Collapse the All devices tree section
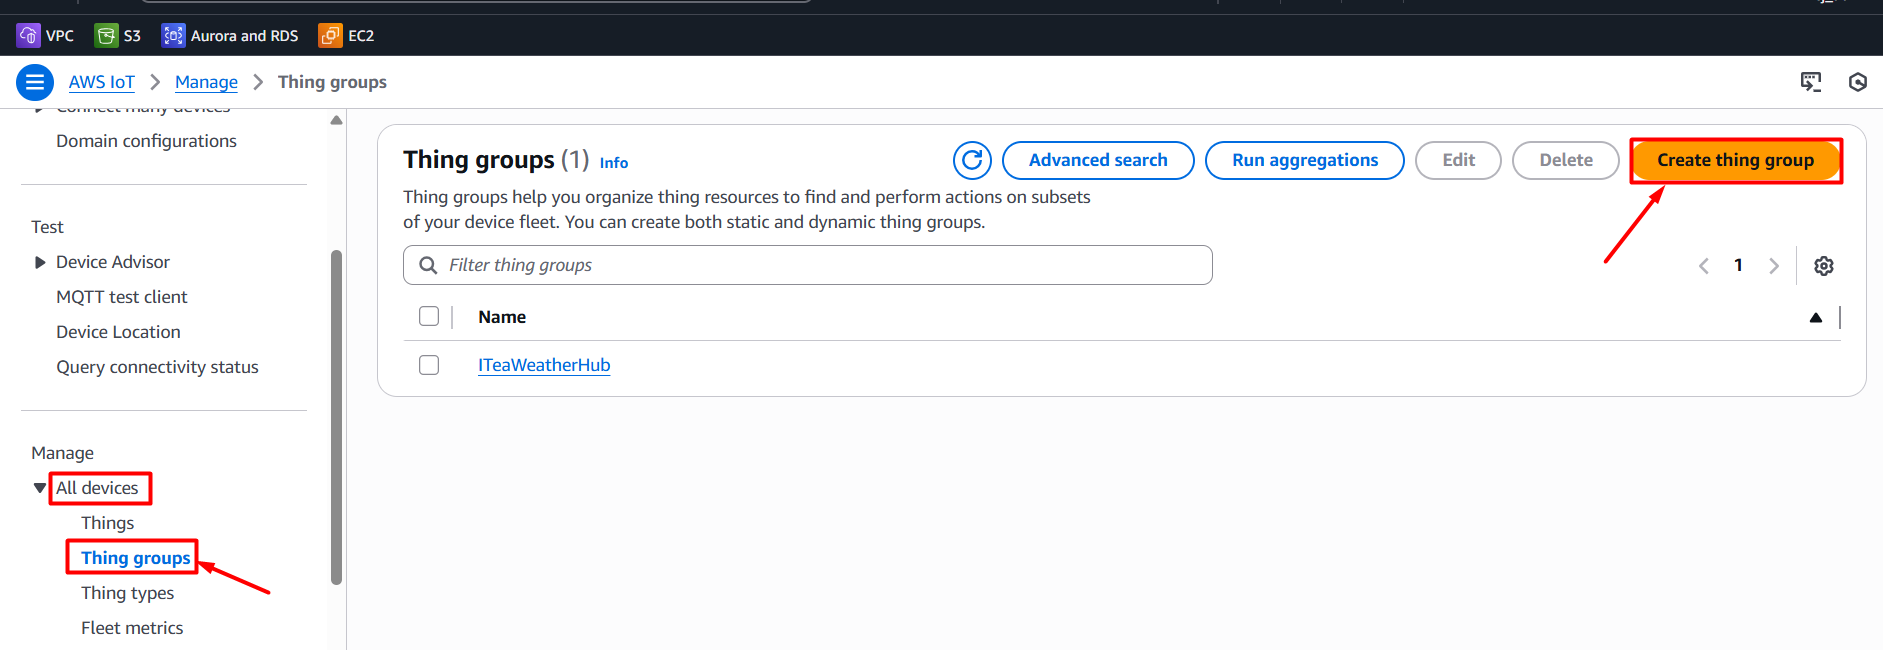This screenshot has width=1883, height=650. tap(40, 488)
